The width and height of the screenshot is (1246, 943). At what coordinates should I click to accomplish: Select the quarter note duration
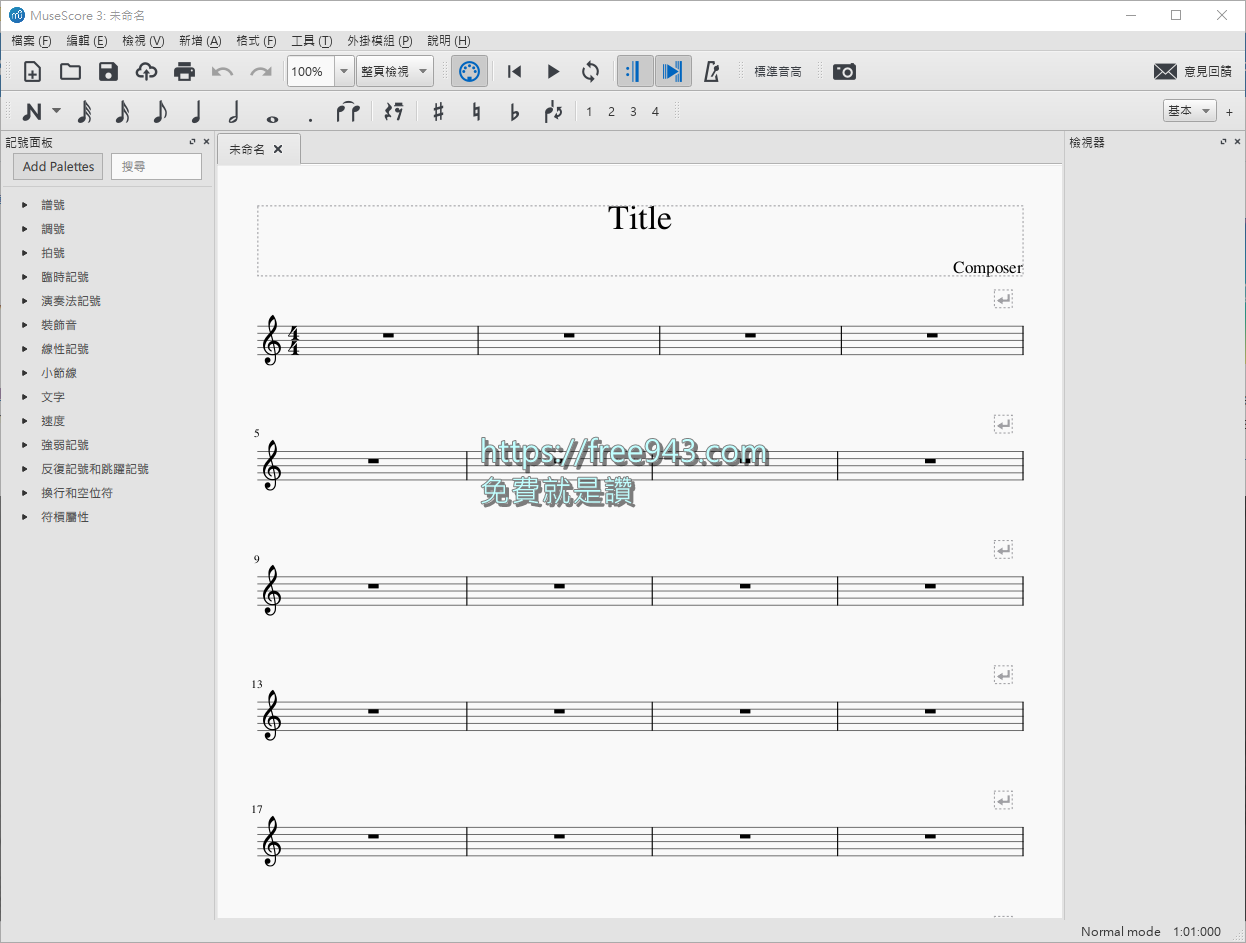coord(196,111)
